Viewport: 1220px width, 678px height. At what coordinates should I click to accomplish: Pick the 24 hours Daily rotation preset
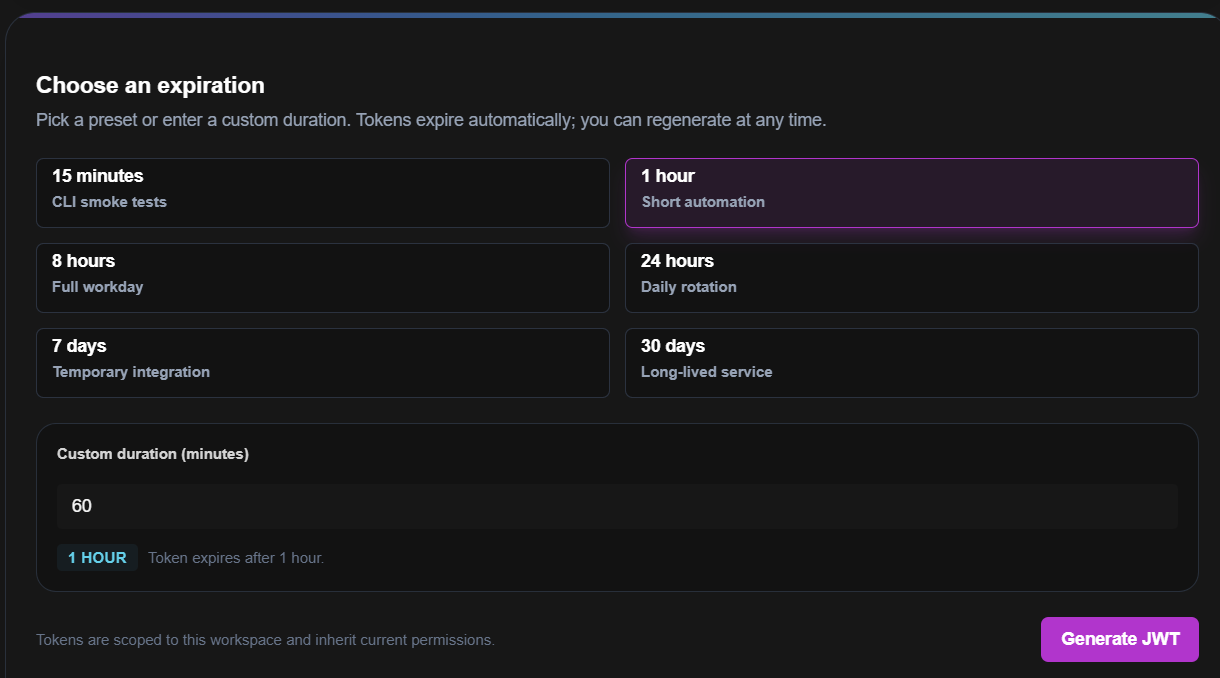pyautogui.click(x=911, y=278)
